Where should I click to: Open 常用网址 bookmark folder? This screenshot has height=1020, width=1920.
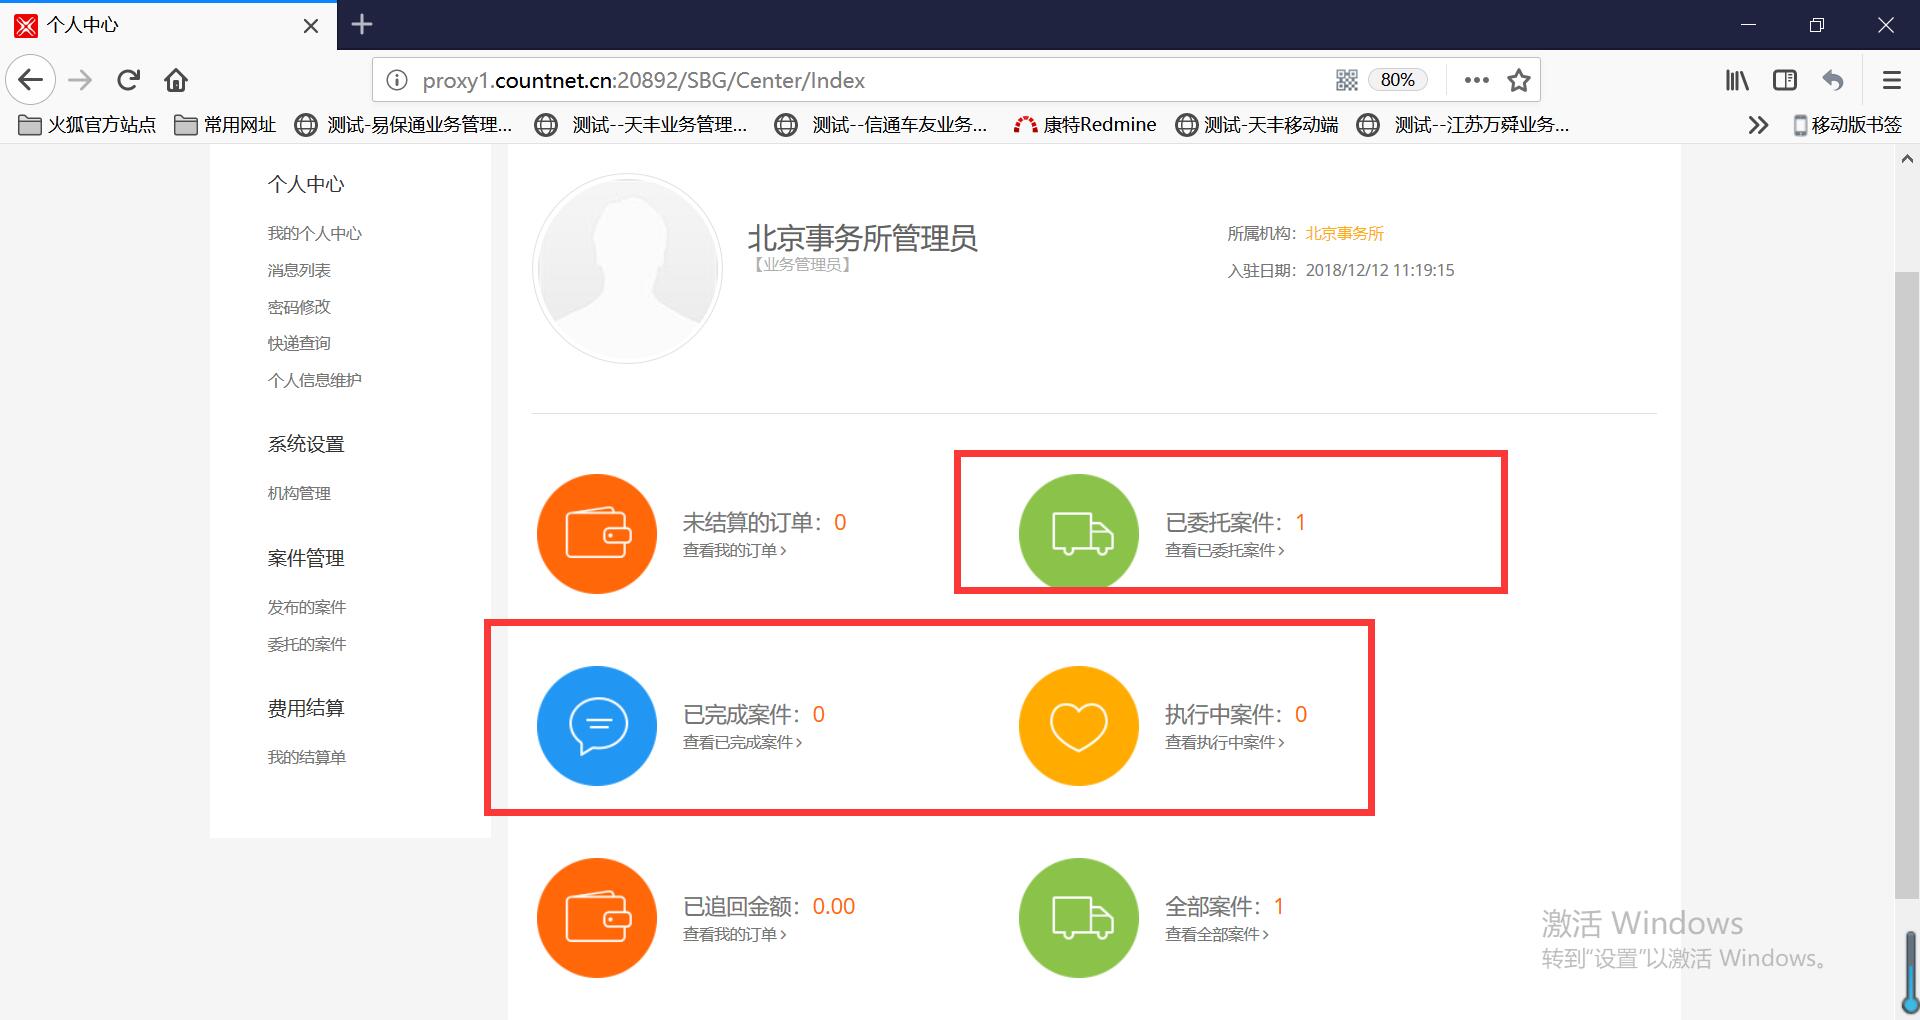(x=225, y=125)
